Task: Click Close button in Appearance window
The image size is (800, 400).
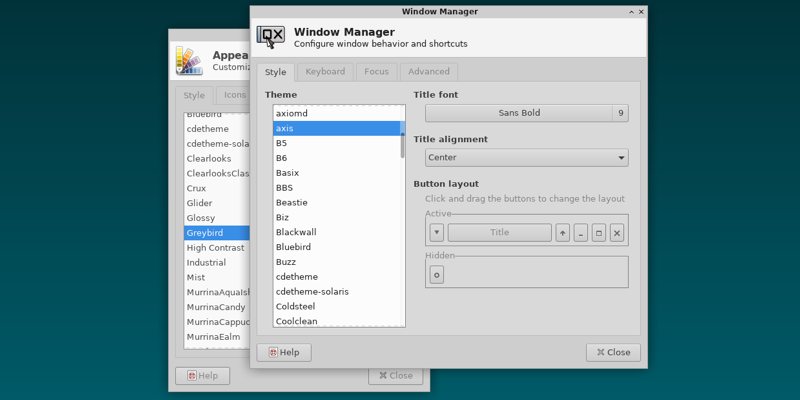Action: point(395,376)
